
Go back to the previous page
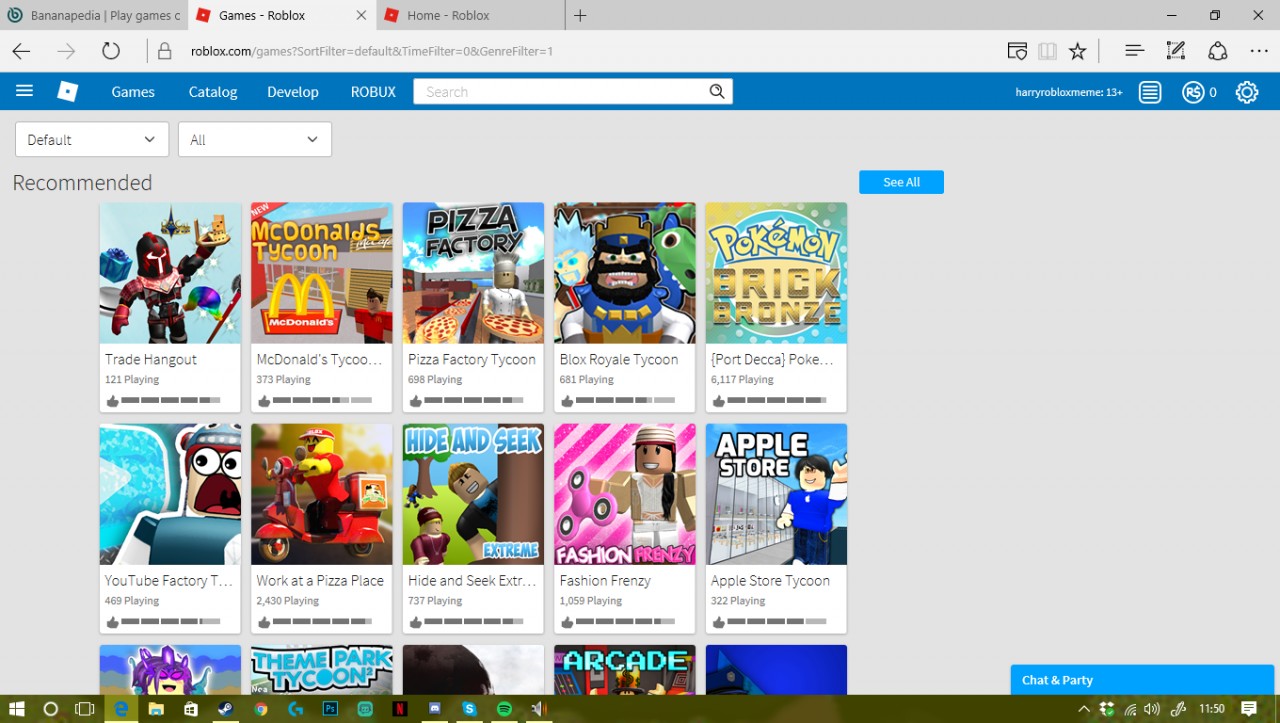click(21, 51)
